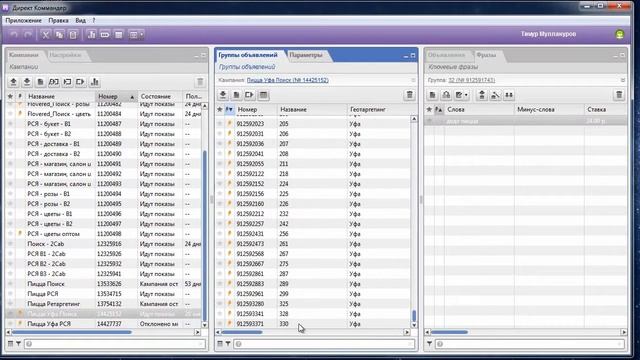Open statistics chart icon in top toolbar
The height and width of the screenshot is (360, 640).
click(x=91, y=35)
